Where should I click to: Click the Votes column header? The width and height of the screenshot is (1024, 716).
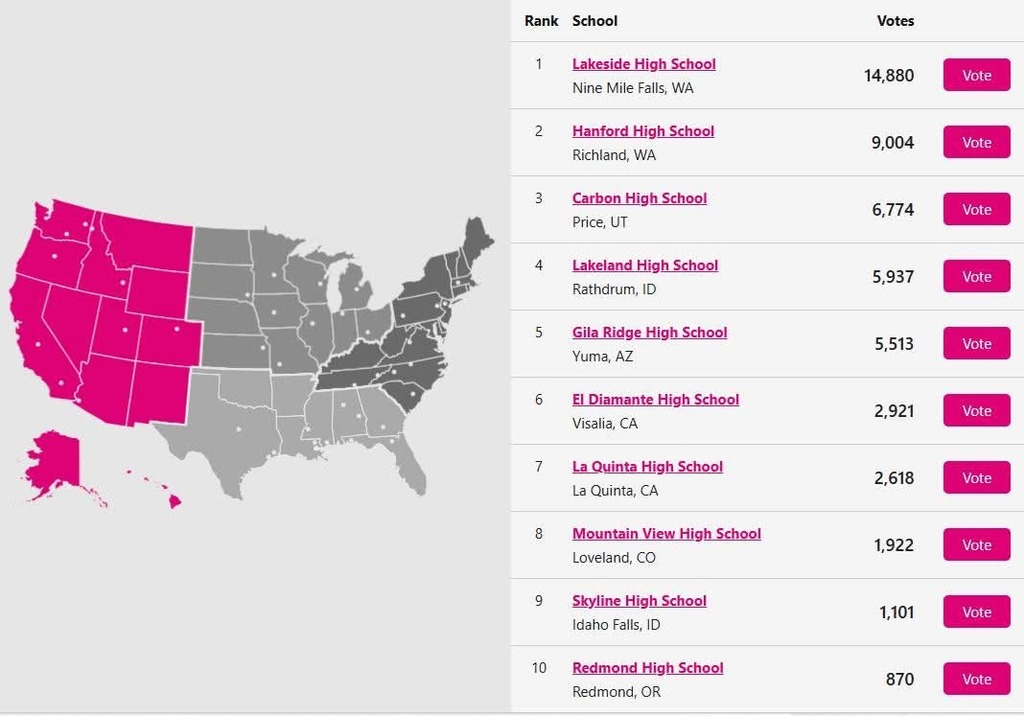(x=895, y=21)
